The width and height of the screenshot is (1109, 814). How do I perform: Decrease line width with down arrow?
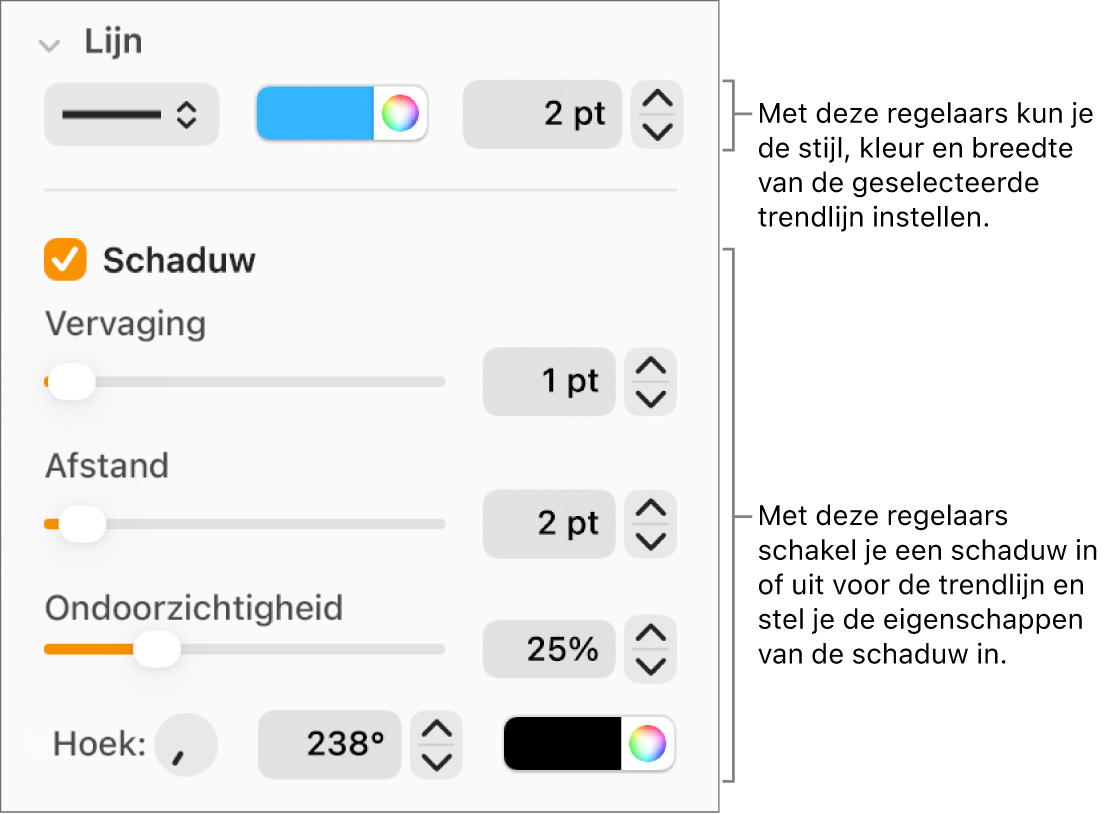click(x=657, y=132)
